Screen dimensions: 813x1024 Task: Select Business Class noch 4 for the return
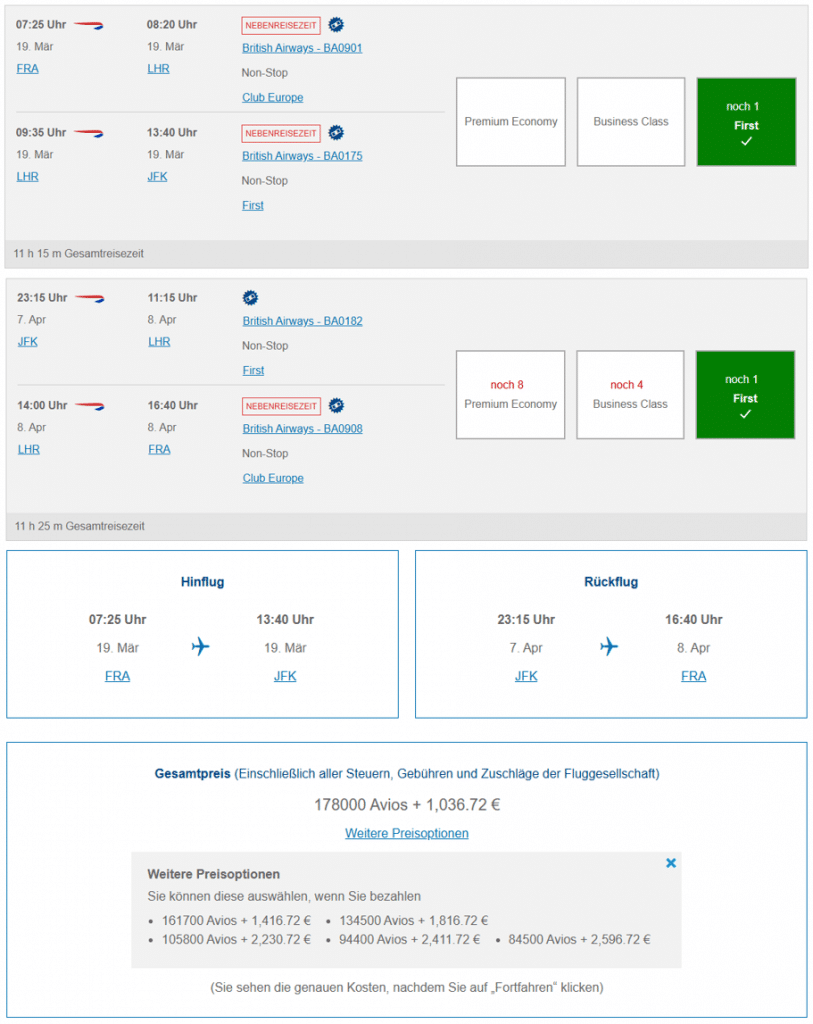pyautogui.click(x=629, y=394)
